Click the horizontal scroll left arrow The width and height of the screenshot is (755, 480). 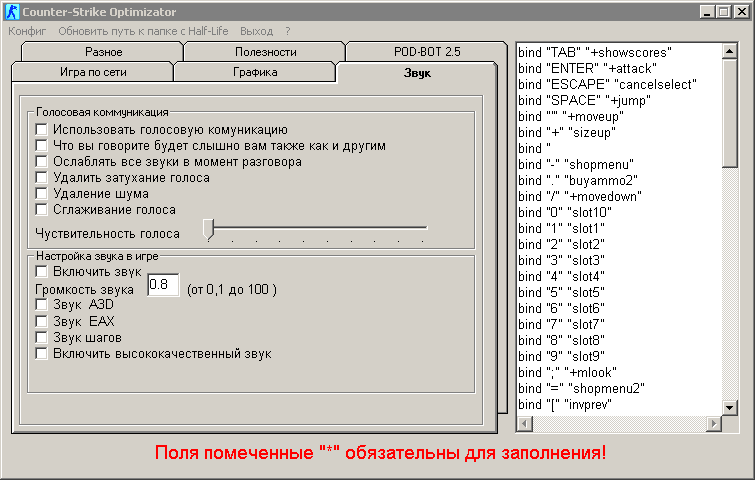tap(524, 424)
